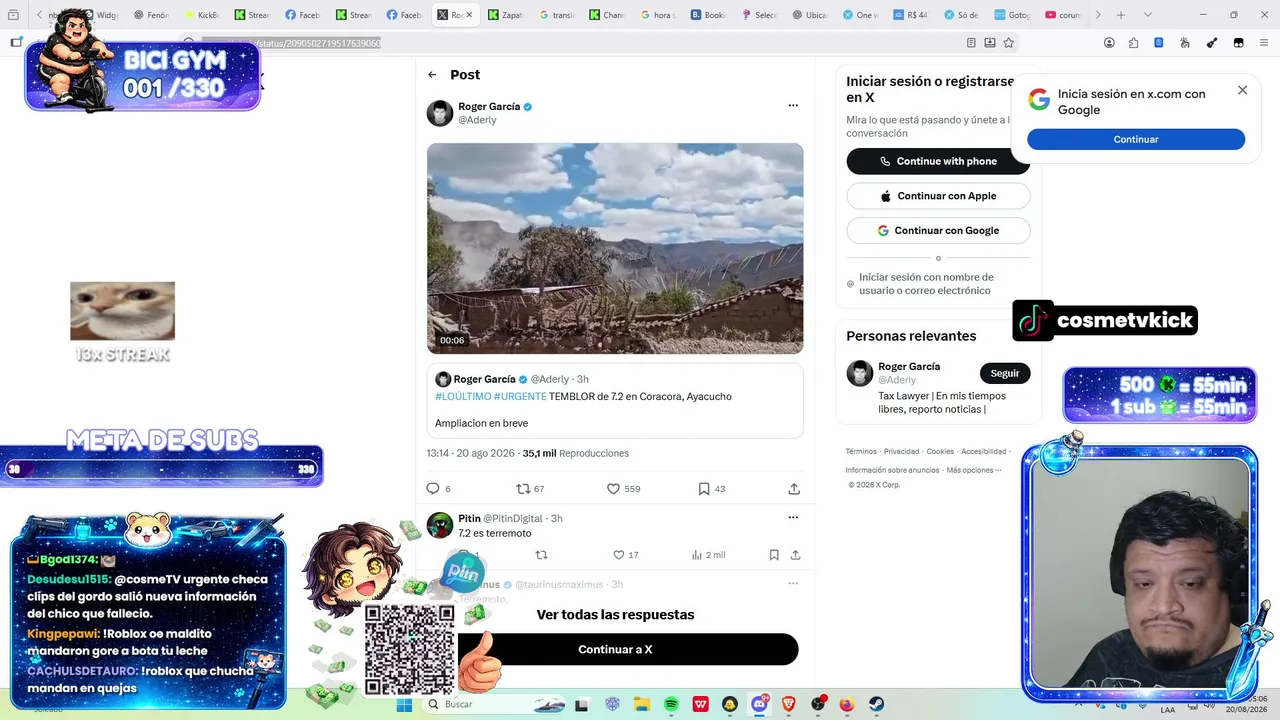The image size is (1280, 720).
Task: Open more options on Pitin's reply
Action: [793, 518]
